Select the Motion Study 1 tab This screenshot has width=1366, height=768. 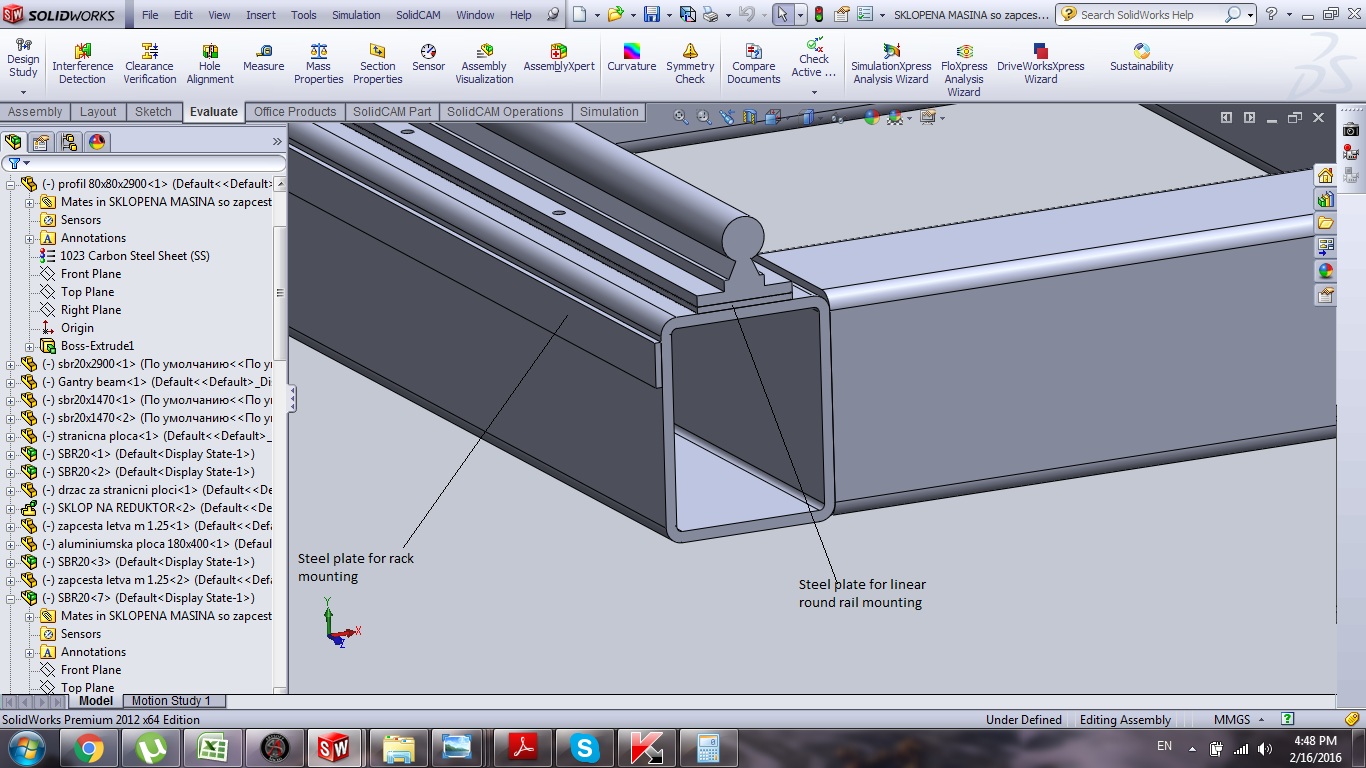pos(171,701)
